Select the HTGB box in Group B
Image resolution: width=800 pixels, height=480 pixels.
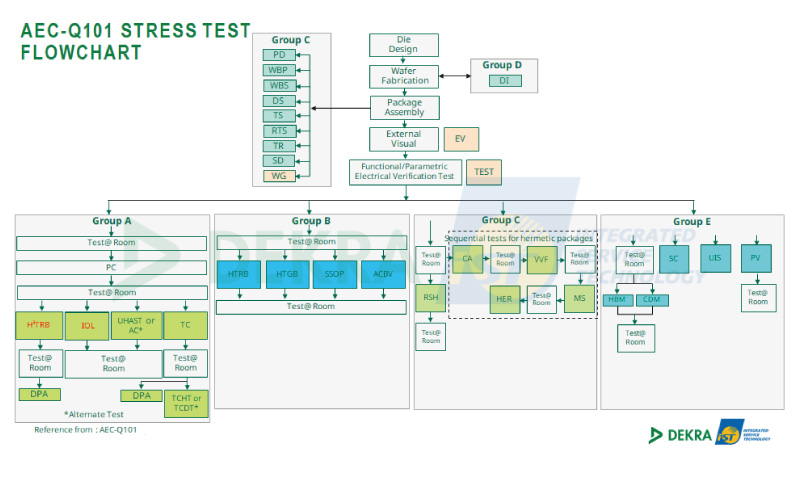[287, 274]
